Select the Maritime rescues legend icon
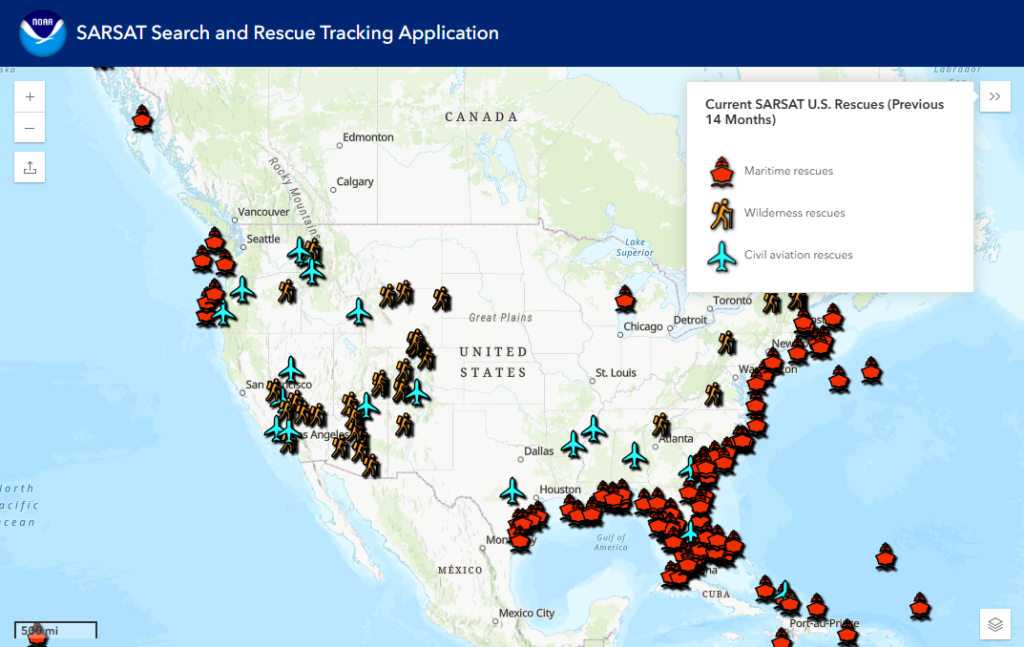 pyautogui.click(x=722, y=172)
